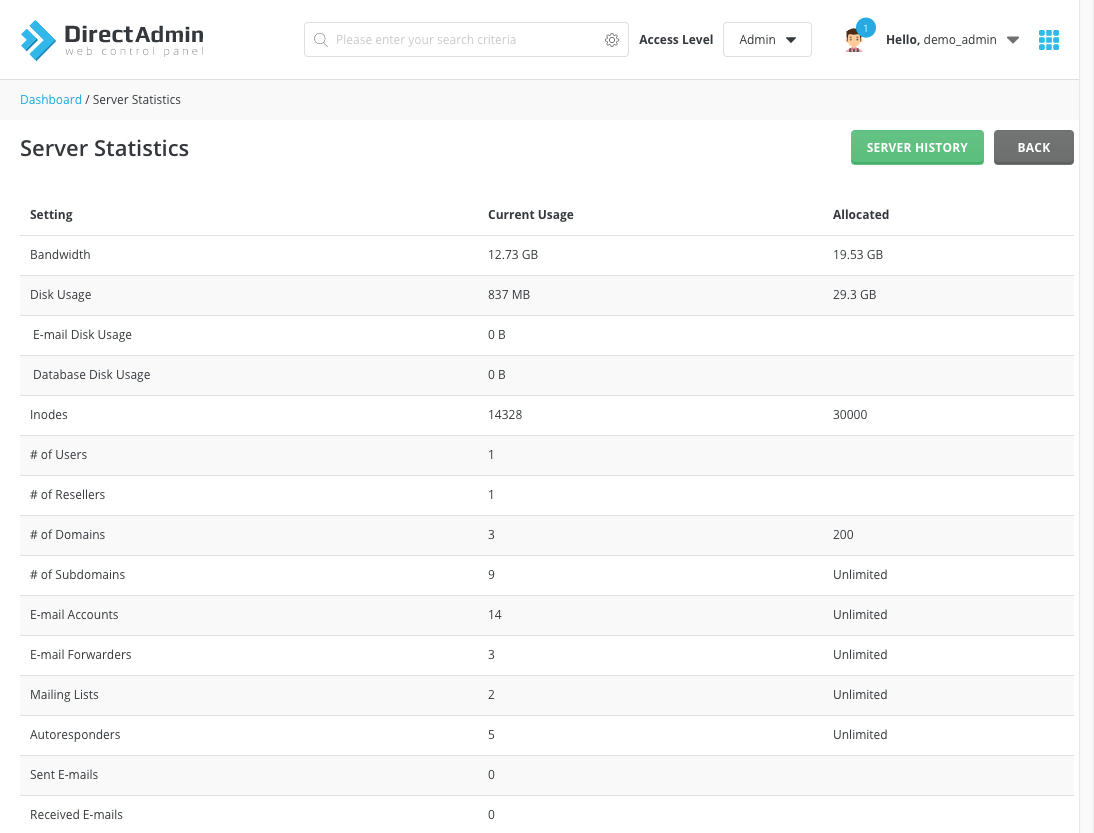This screenshot has height=833, width=1094.
Task: Click the Current Usage column header
Action: tap(531, 214)
